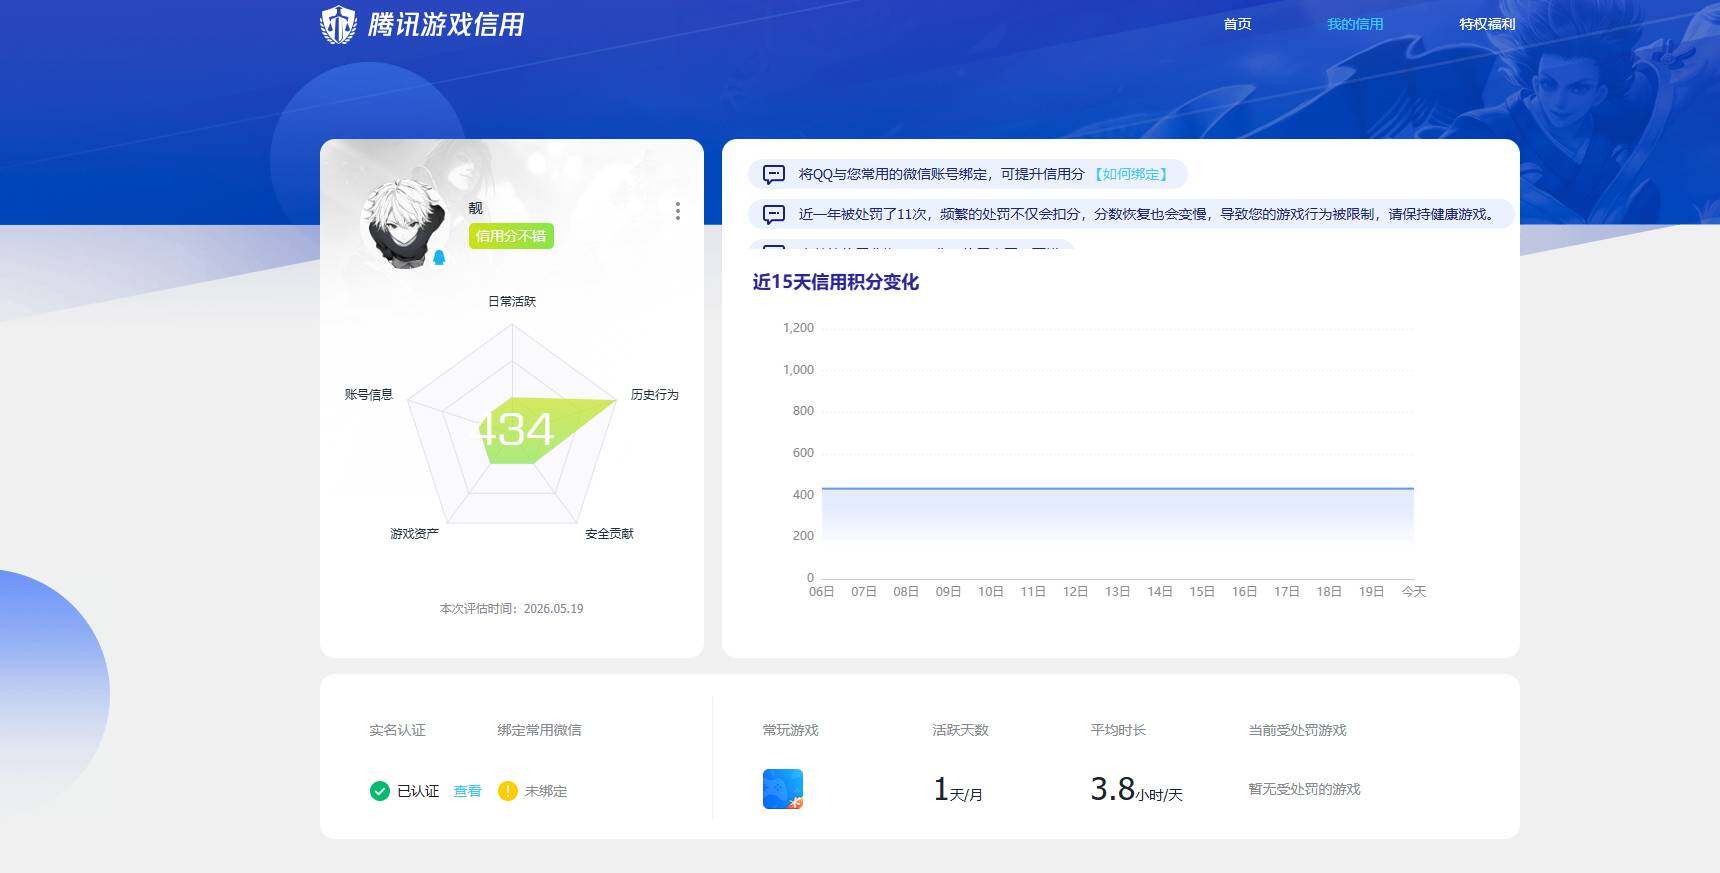Click the 434 credit score number
Viewport: 1720px width, 873px height.
pos(512,430)
